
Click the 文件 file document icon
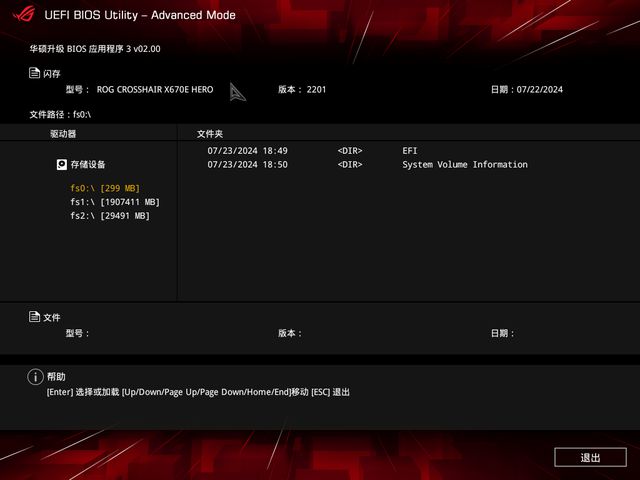pyautogui.click(x=34, y=316)
